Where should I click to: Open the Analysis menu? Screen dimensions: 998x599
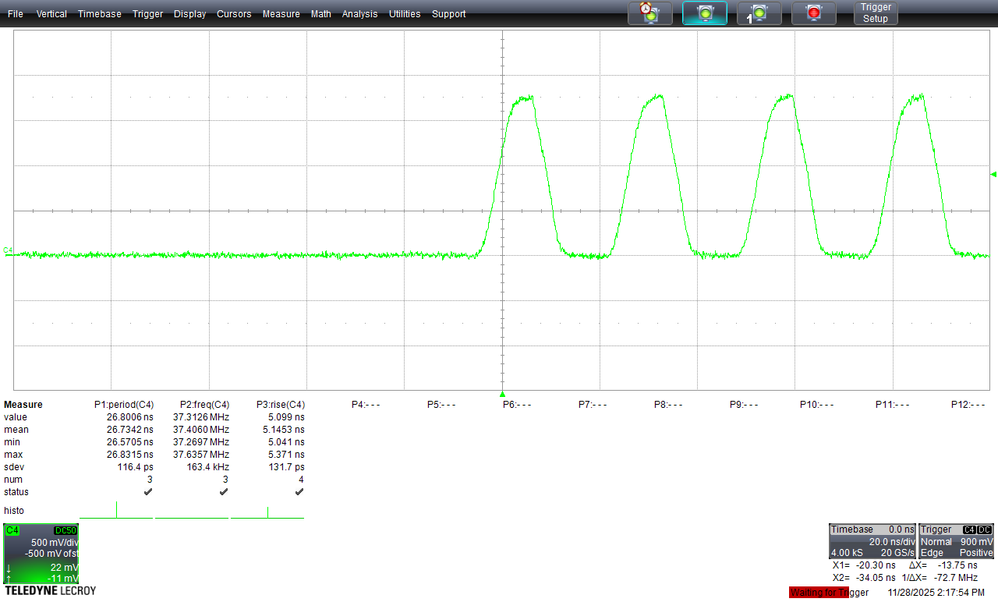[x=360, y=13]
